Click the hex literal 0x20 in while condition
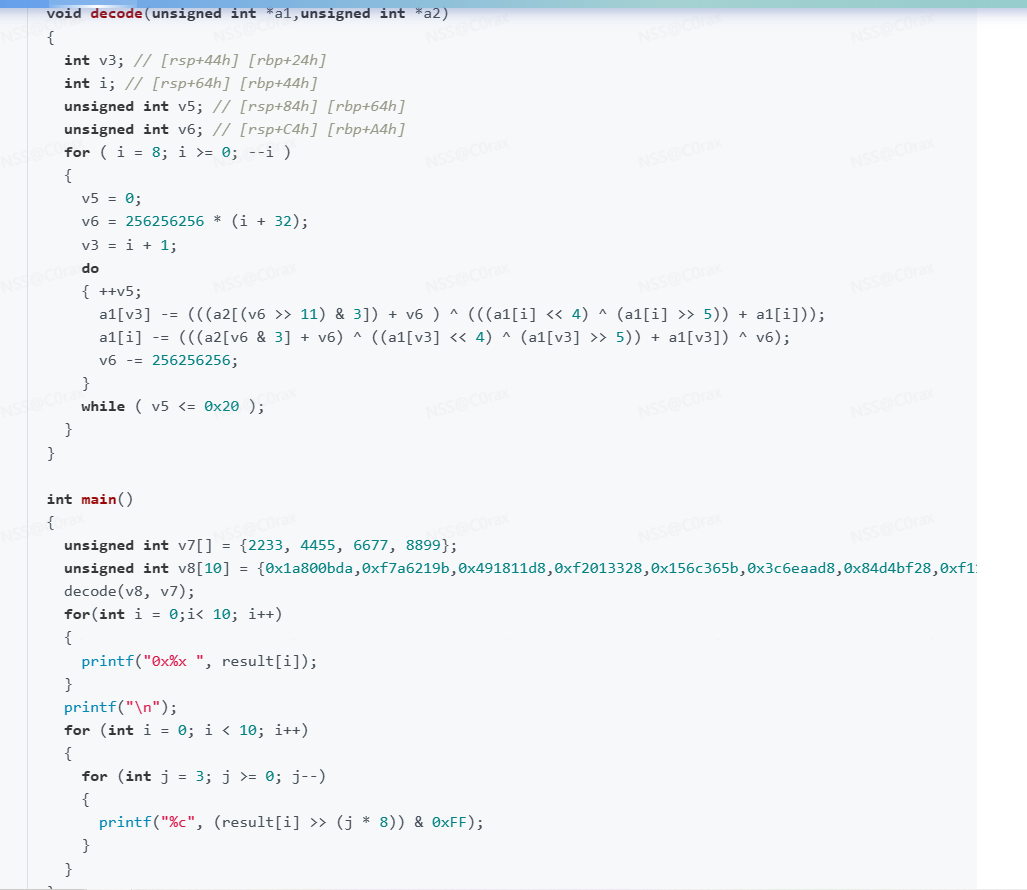Image resolution: width=1027 pixels, height=890 pixels. tap(222, 406)
